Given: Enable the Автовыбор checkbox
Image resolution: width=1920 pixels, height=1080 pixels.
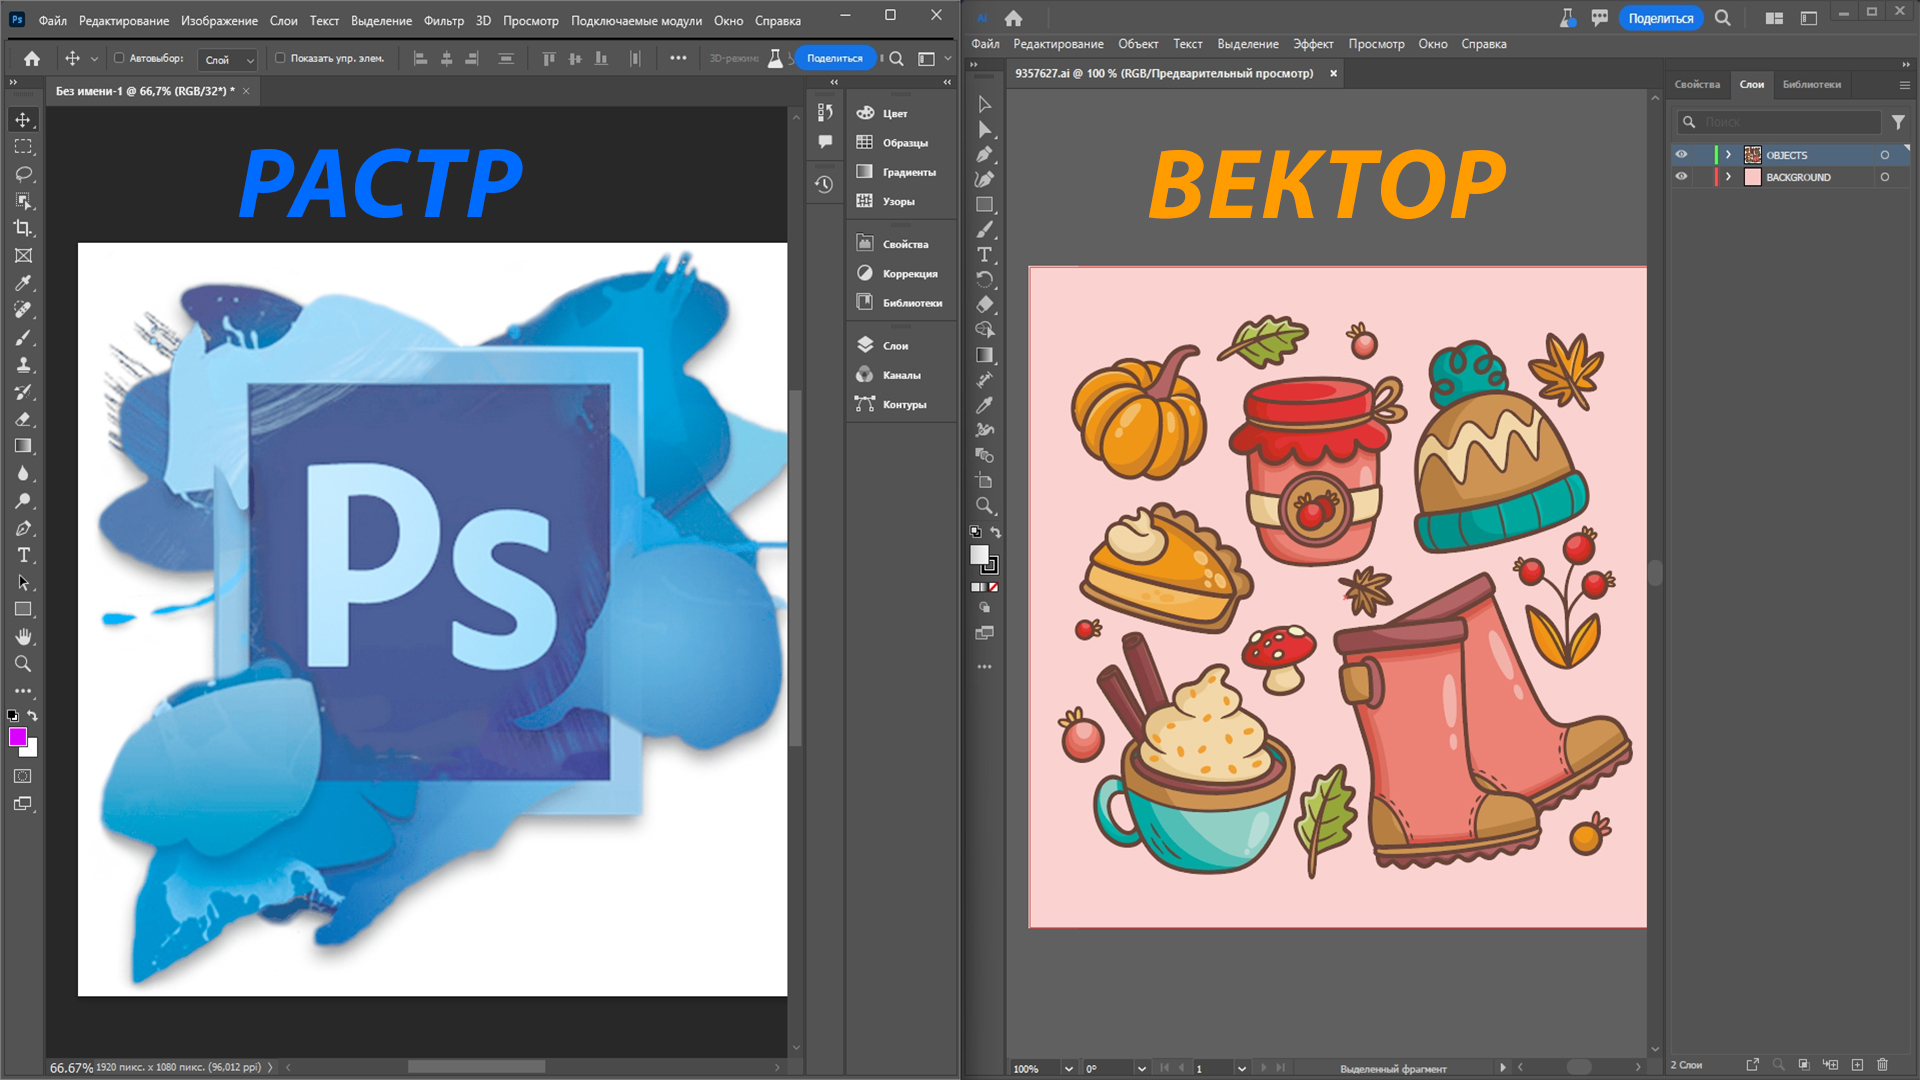Looking at the screenshot, I should pos(119,58).
